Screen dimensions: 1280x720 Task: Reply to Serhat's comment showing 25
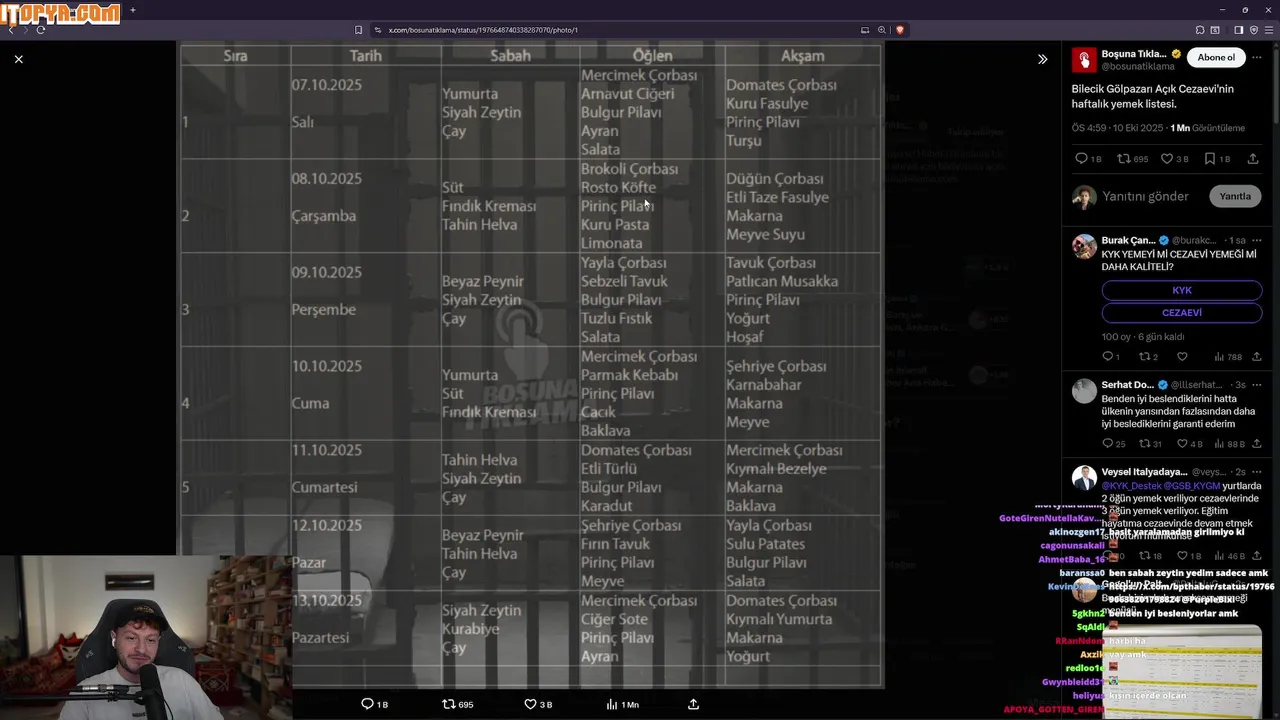click(x=1108, y=444)
